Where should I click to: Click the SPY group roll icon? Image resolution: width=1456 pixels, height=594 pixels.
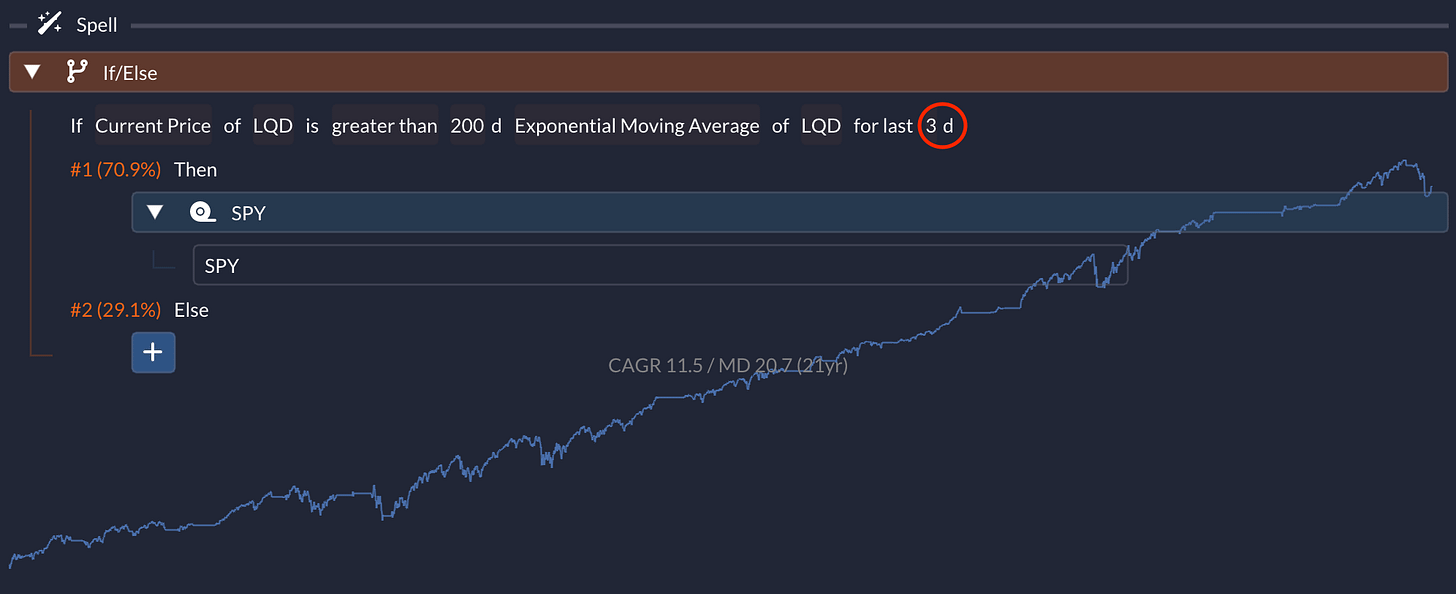click(x=203, y=212)
